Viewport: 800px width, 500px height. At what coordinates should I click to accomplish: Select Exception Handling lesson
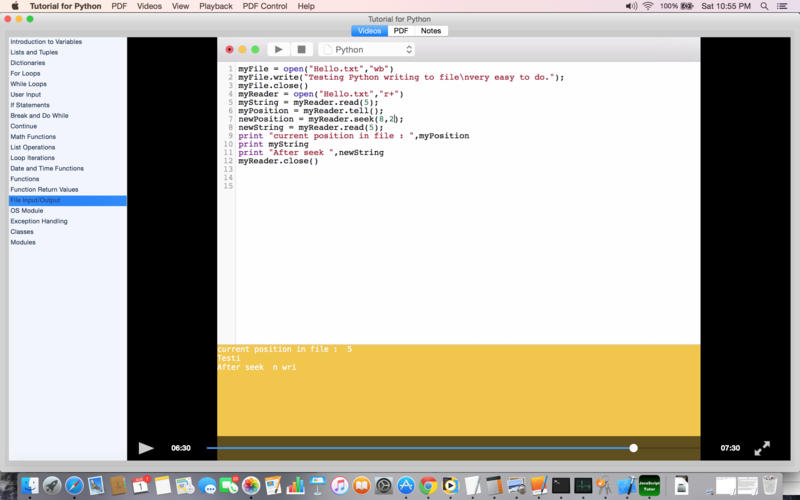pyautogui.click(x=67, y=221)
